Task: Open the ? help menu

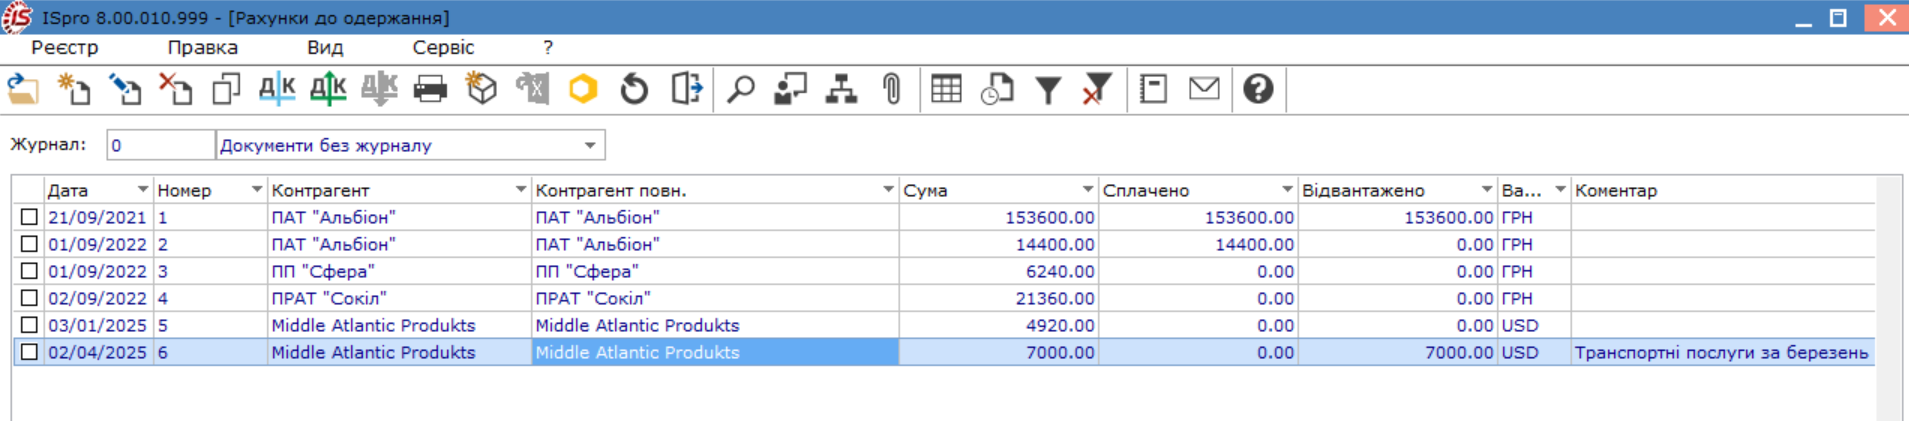Action: [x=548, y=48]
